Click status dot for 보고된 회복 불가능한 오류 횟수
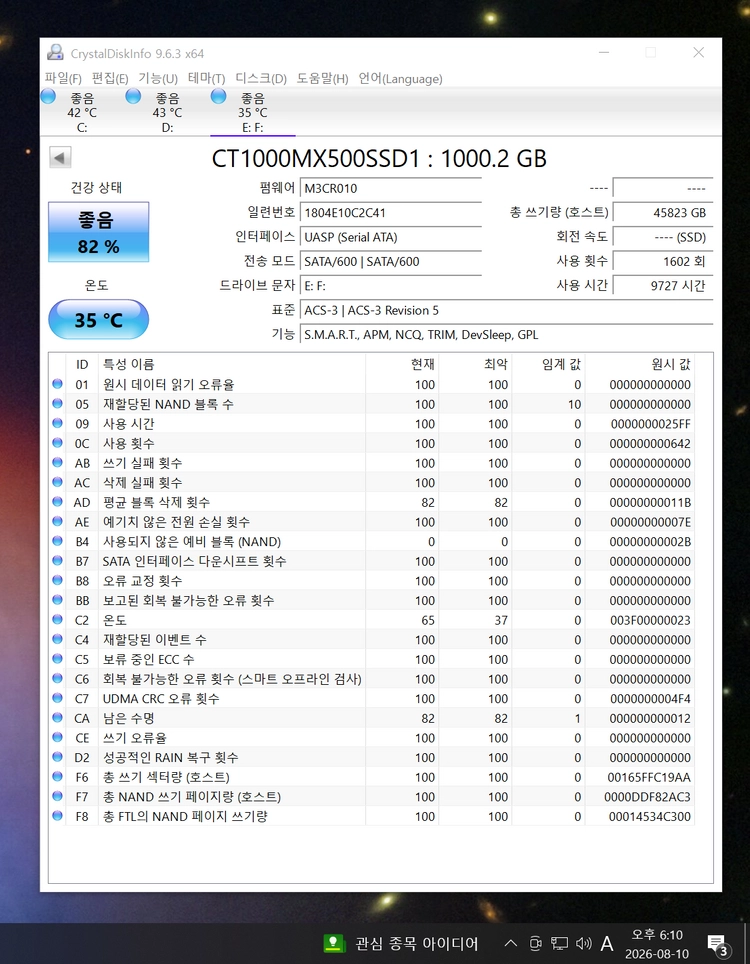The width and height of the screenshot is (750, 964). 57,600
